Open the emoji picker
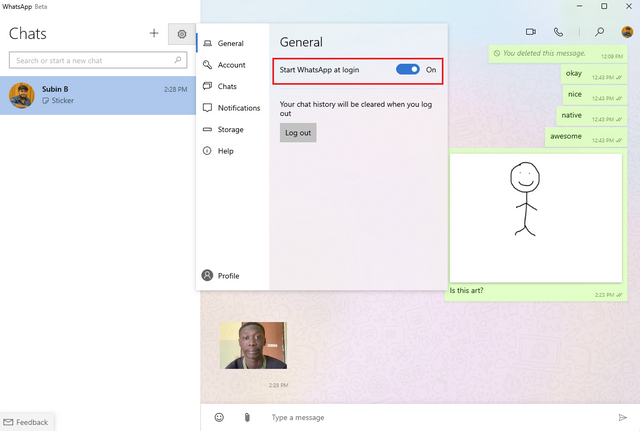This screenshot has height=431, width=640. coord(219,417)
